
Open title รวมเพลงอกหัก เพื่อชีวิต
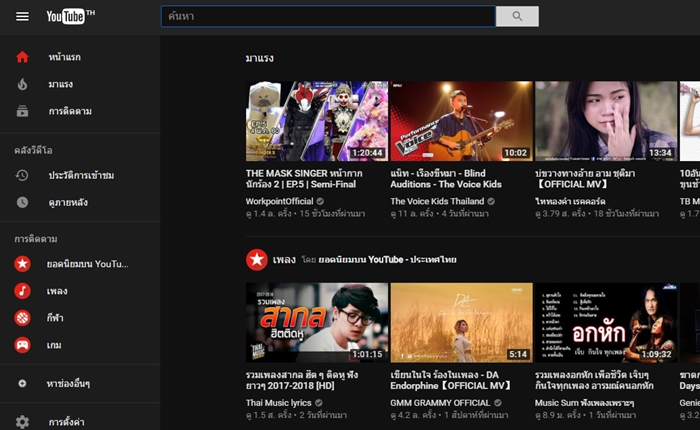[x=594, y=380]
